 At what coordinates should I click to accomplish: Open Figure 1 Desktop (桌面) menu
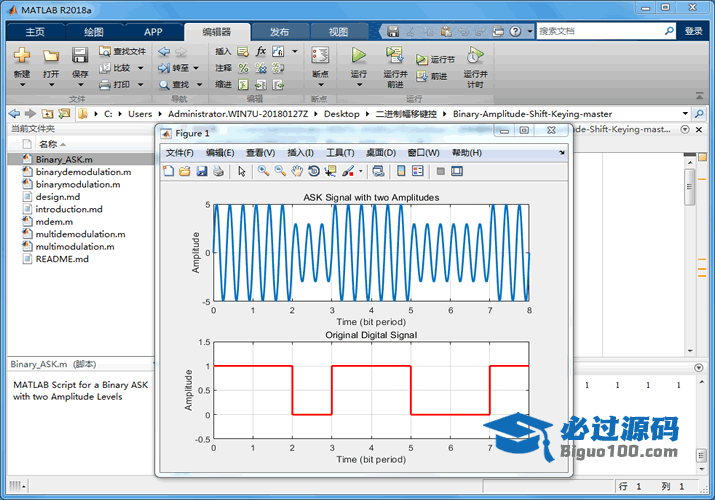(x=380, y=153)
